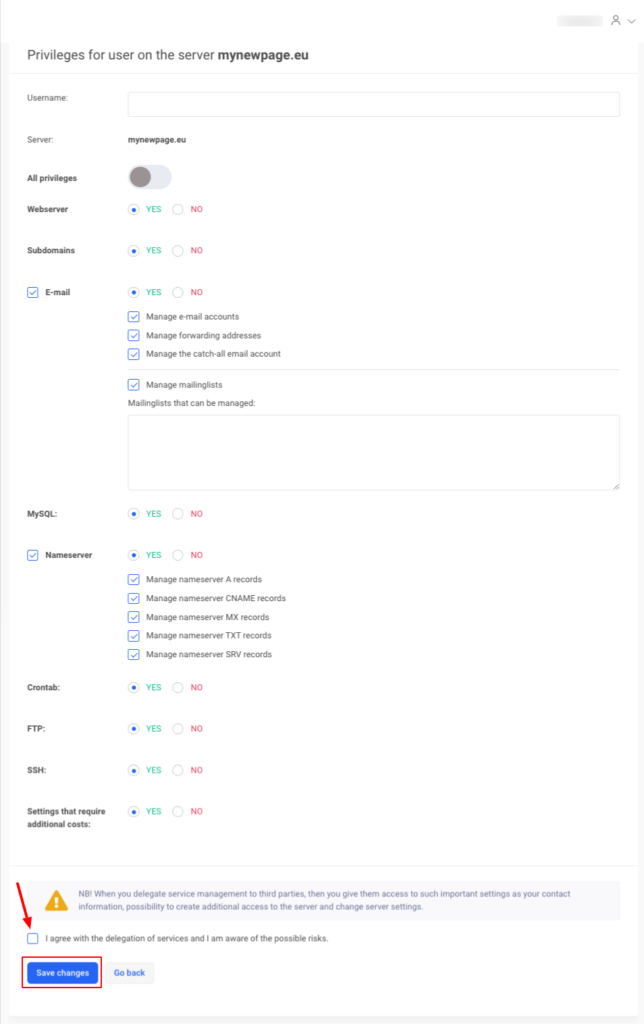Select NO for MySQL privilege
This screenshot has height=1024, width=644.
[x=178, y=514]
